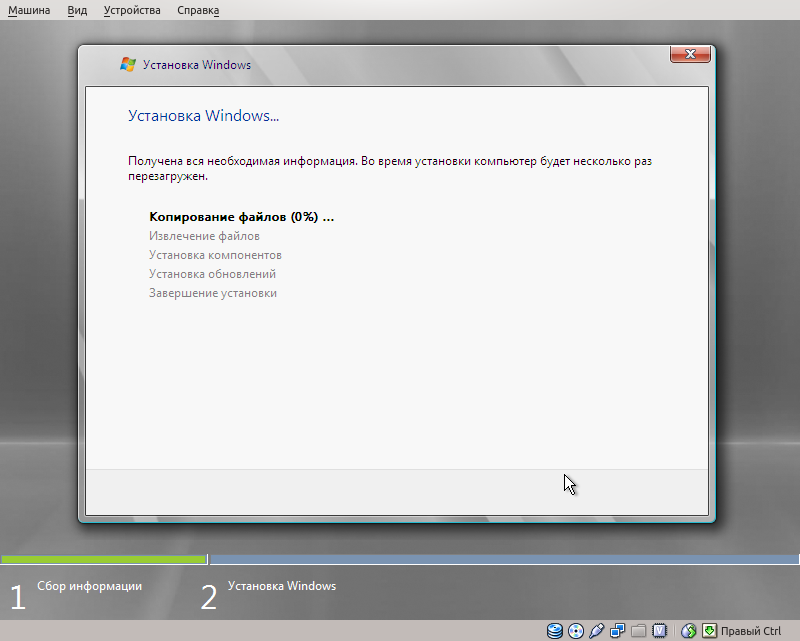Close the Установка Windows dialog
The image size is (800, 641).
coord(689,55)
